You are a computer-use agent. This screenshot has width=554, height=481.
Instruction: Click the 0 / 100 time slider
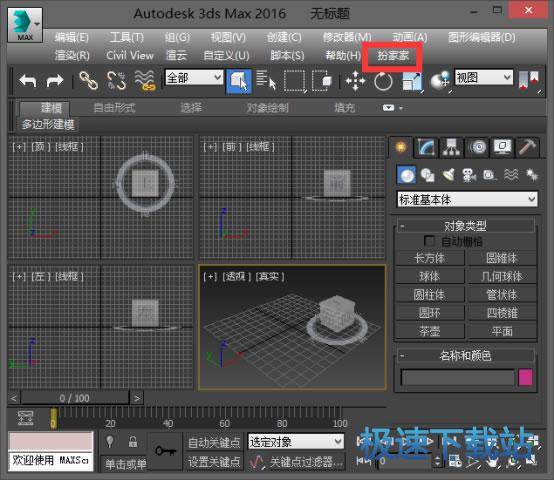click(75, 398)
